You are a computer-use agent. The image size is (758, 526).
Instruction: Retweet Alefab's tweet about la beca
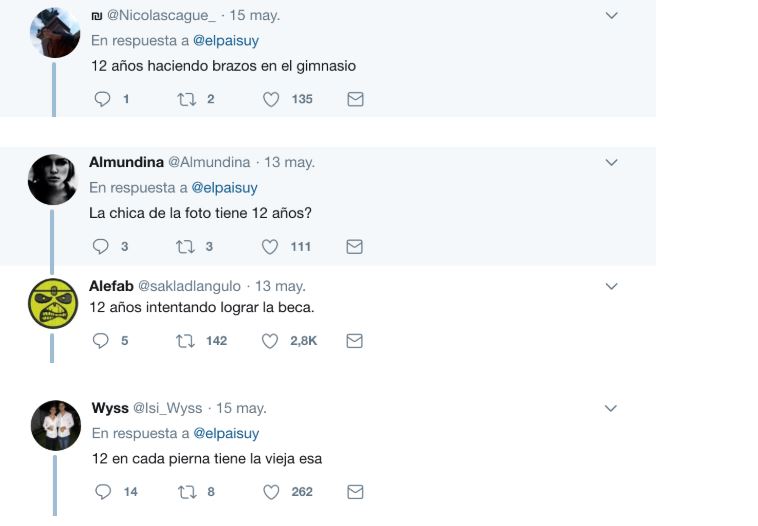[x=185, y=341]
